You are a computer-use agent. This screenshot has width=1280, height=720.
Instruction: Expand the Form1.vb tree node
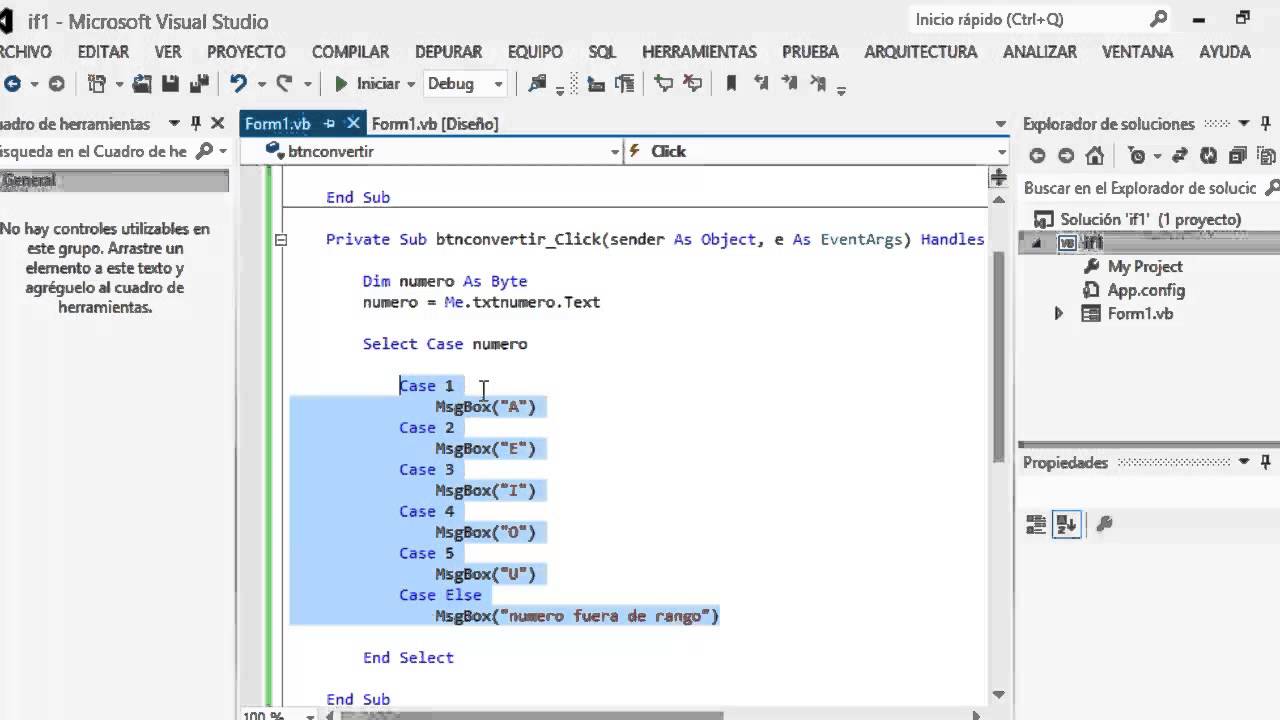pyautogui.click(x=1059, y=314)
